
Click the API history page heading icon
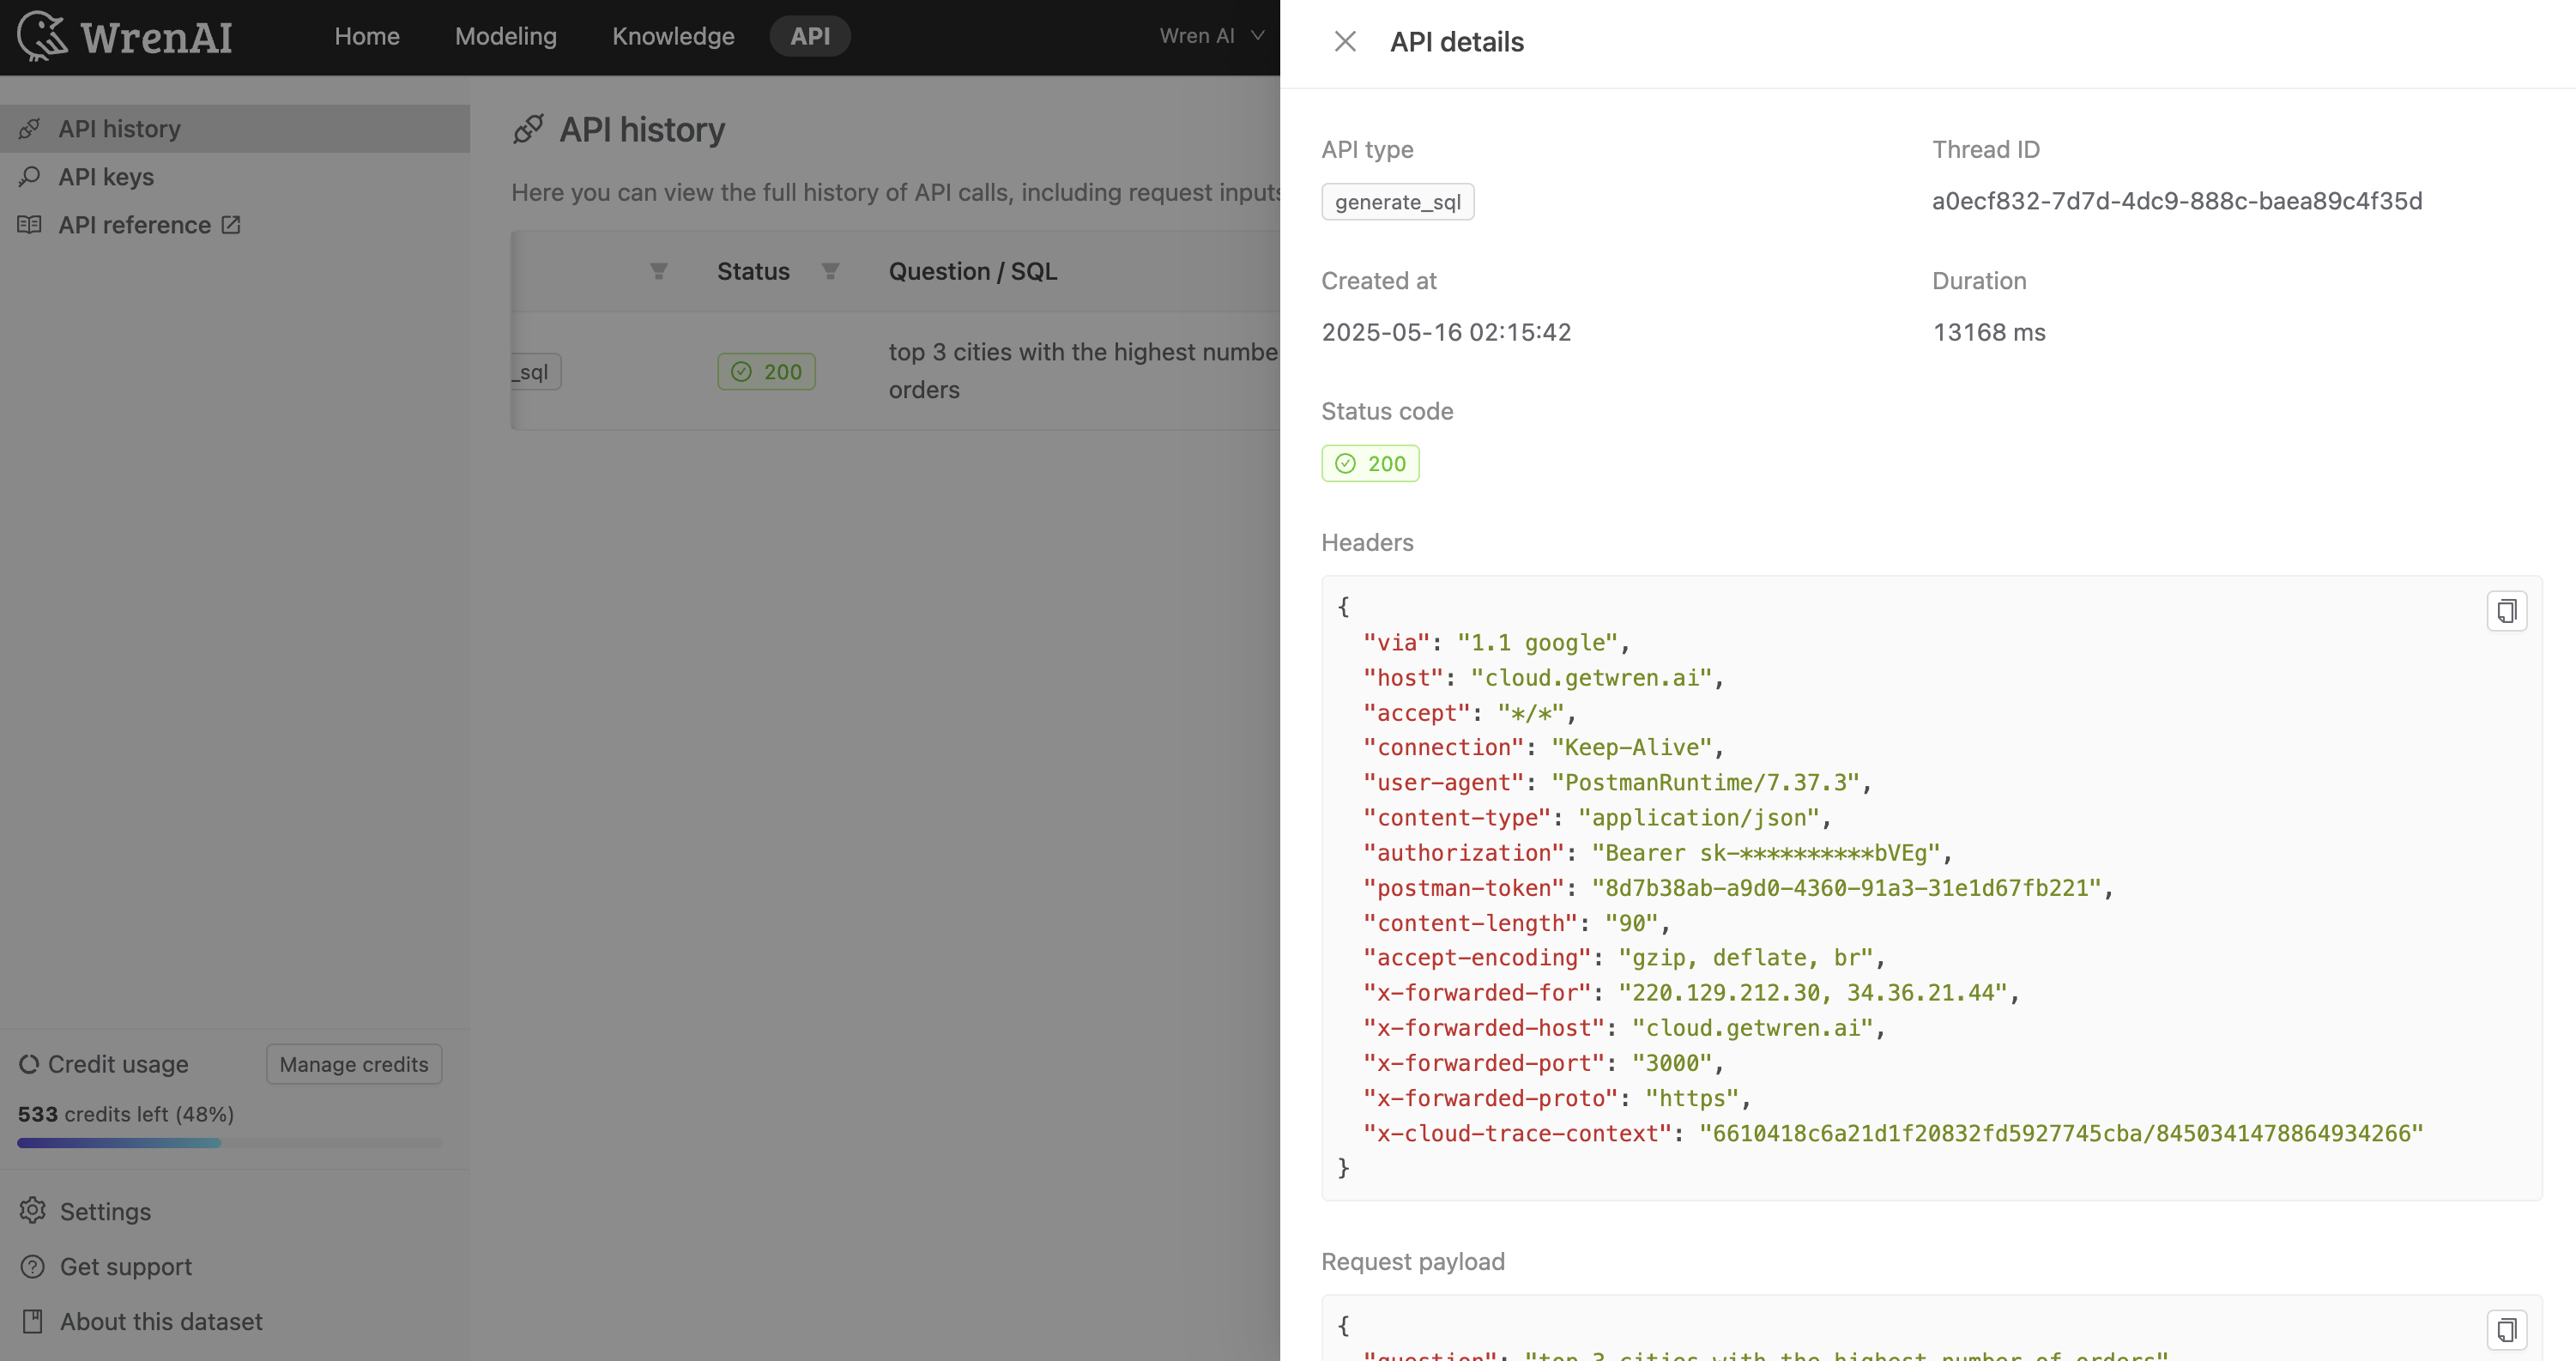tap(528, 129)
